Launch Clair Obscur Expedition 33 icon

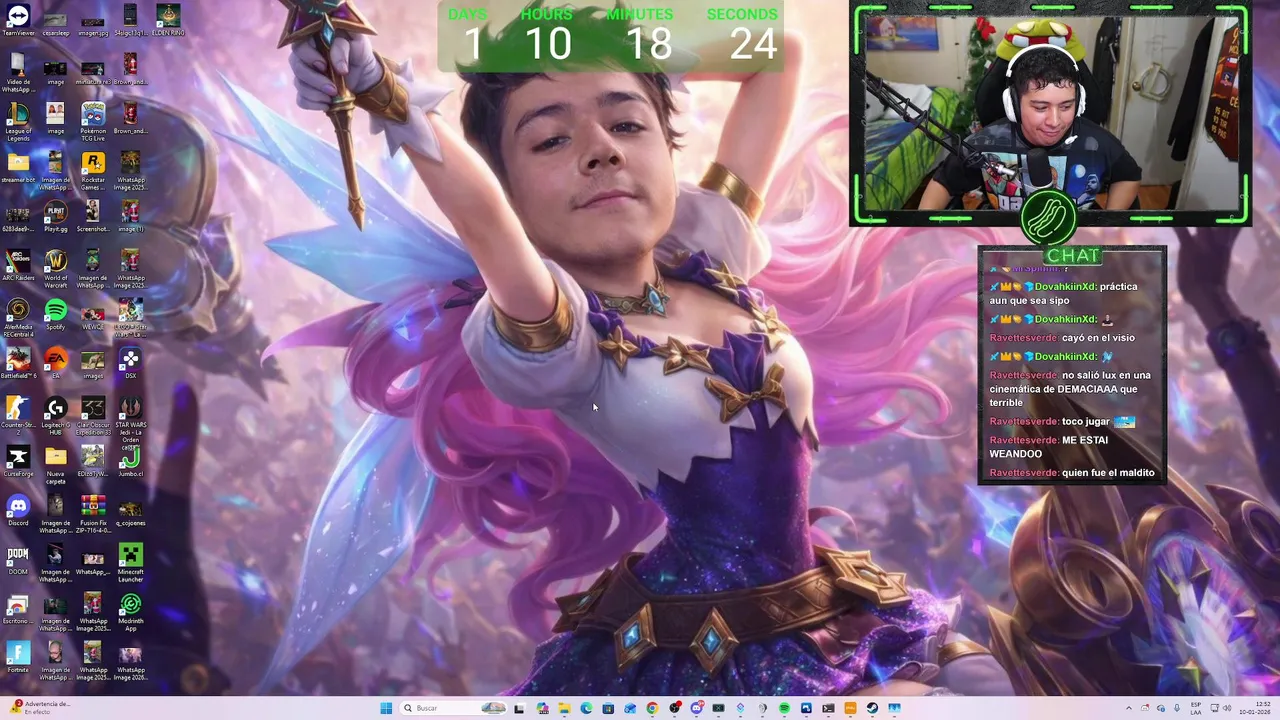tap(93, 416)
